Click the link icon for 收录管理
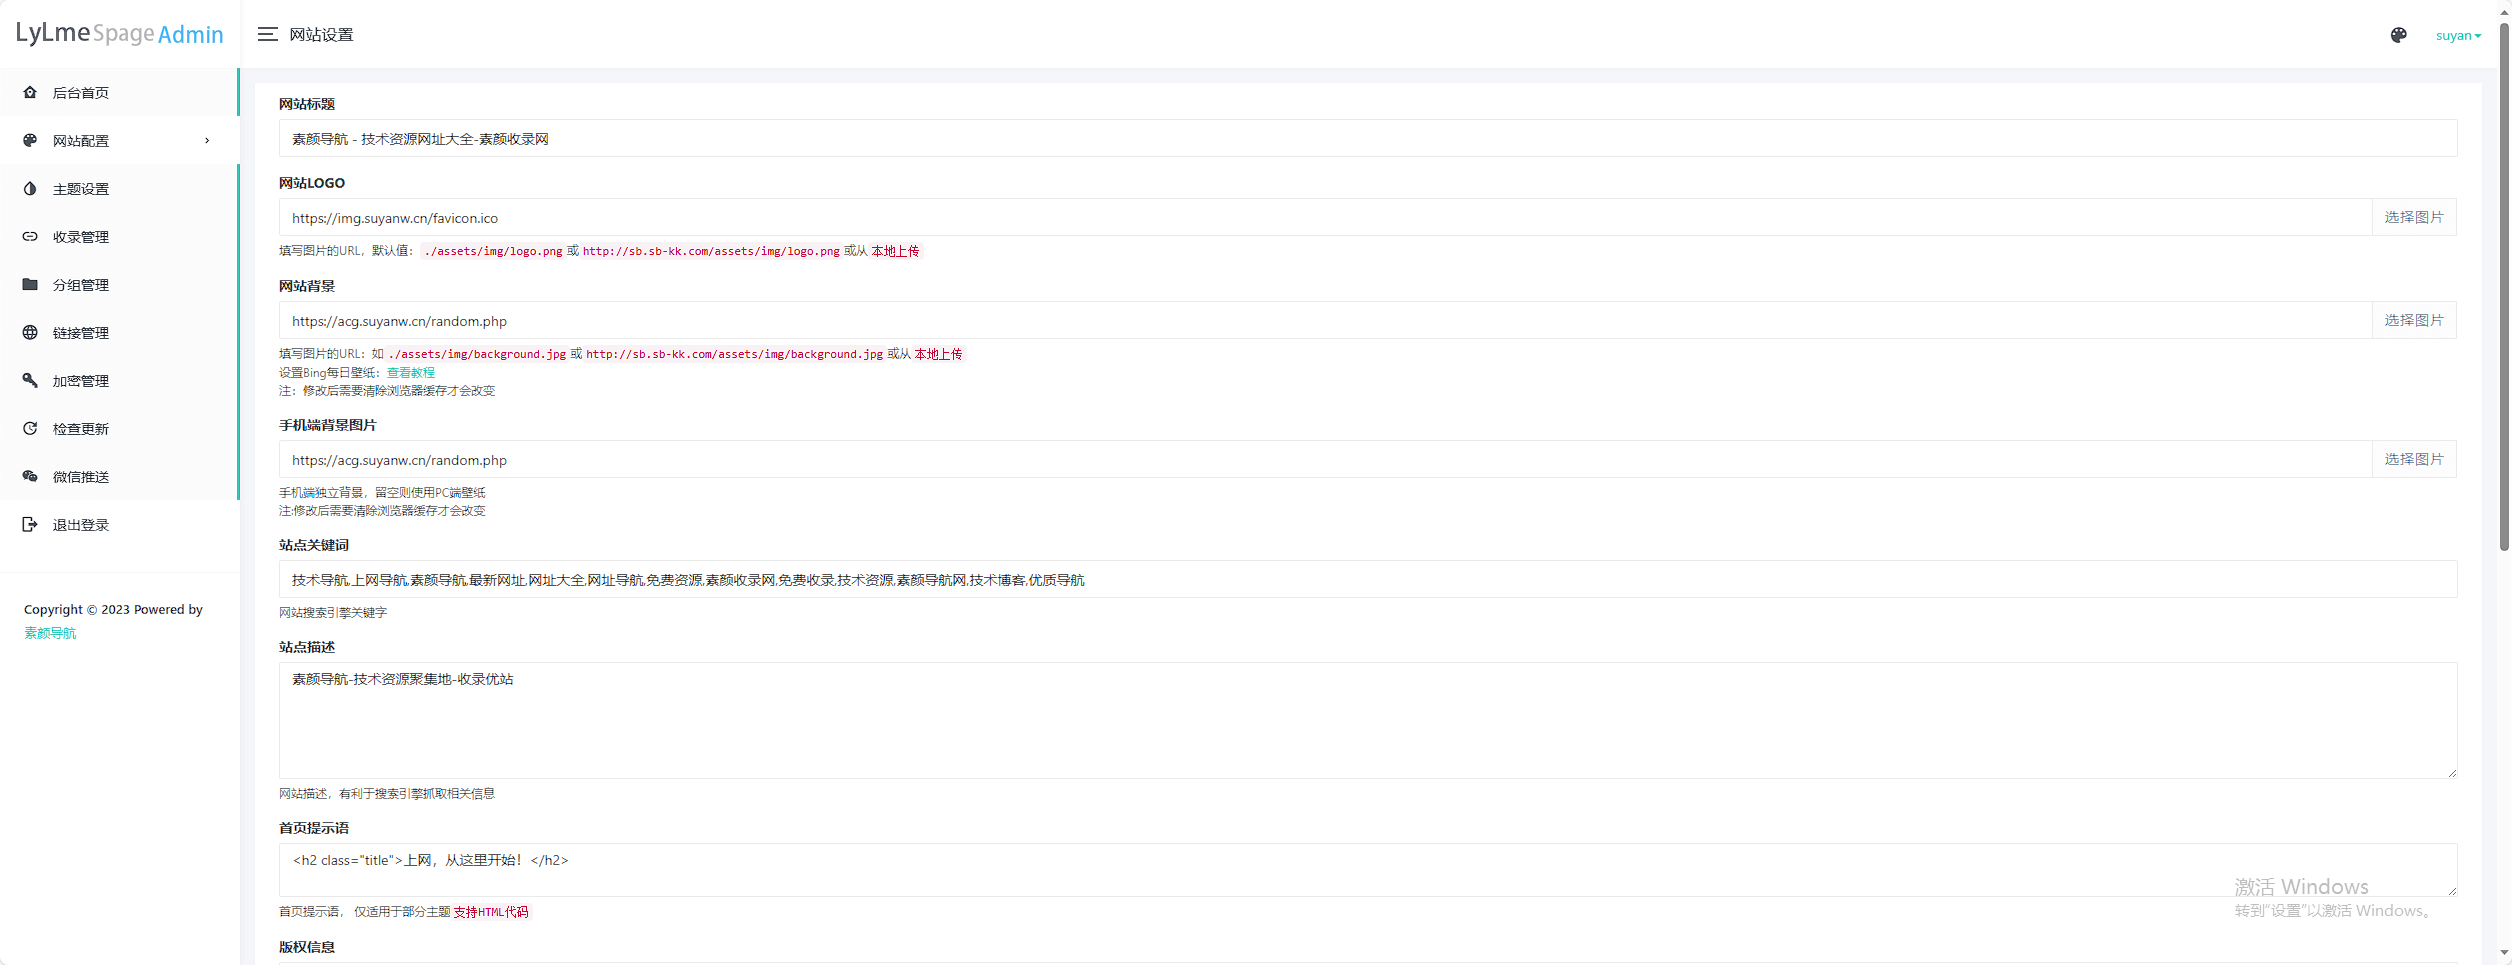 [x=30, y=236]
